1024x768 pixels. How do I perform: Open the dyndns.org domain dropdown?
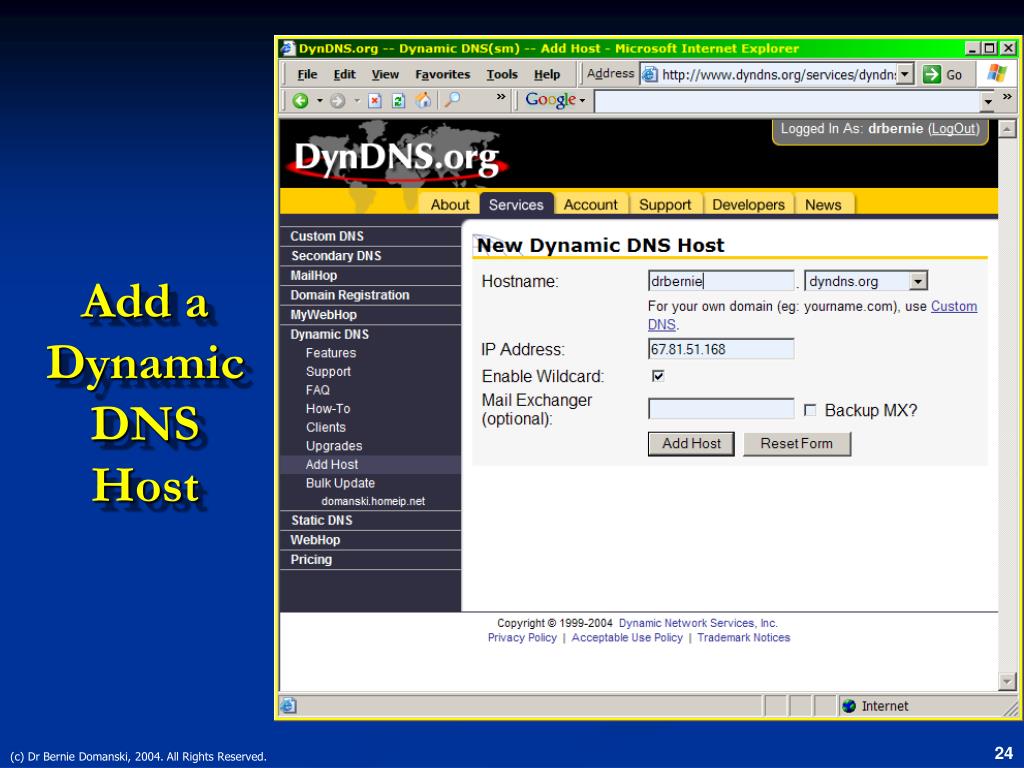pos(918,281)
